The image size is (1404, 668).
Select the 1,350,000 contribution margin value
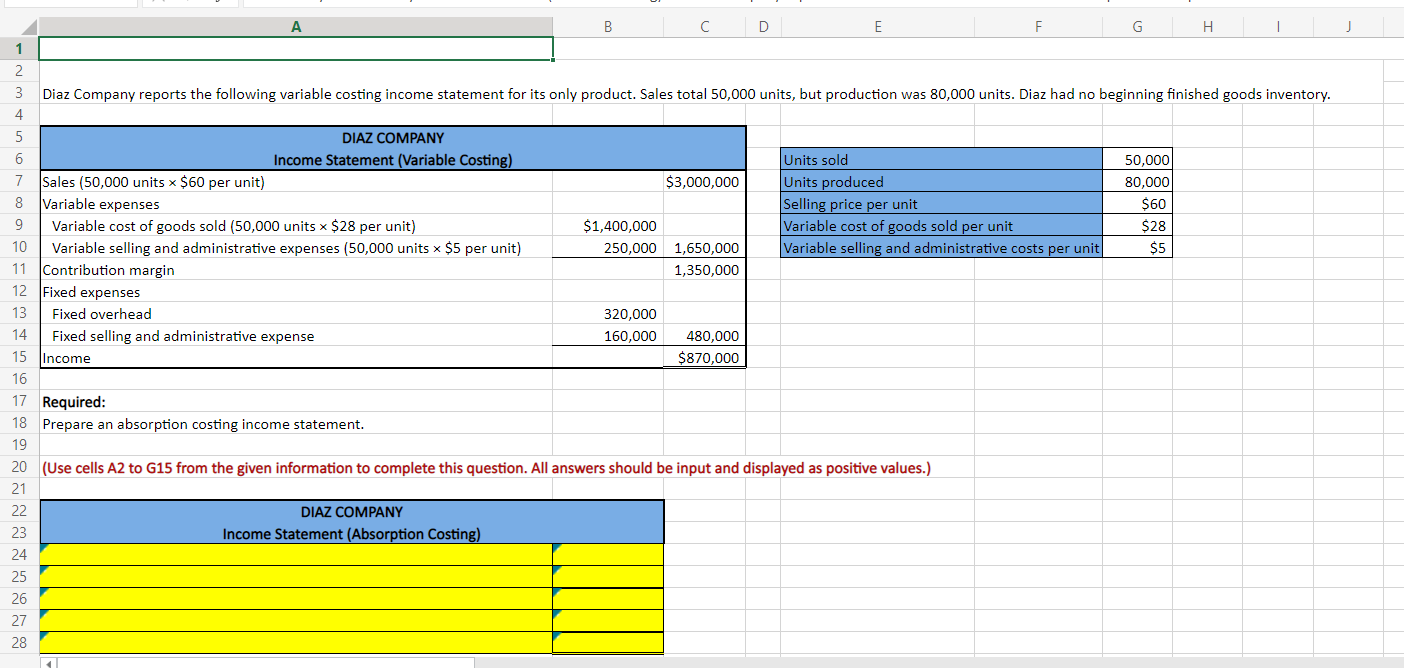[x=705, y=270]
